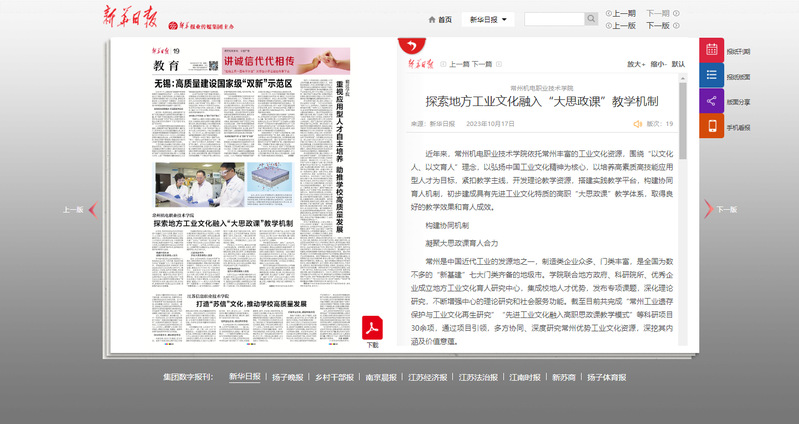Click the magnifier search icon

tap(591, 19)
